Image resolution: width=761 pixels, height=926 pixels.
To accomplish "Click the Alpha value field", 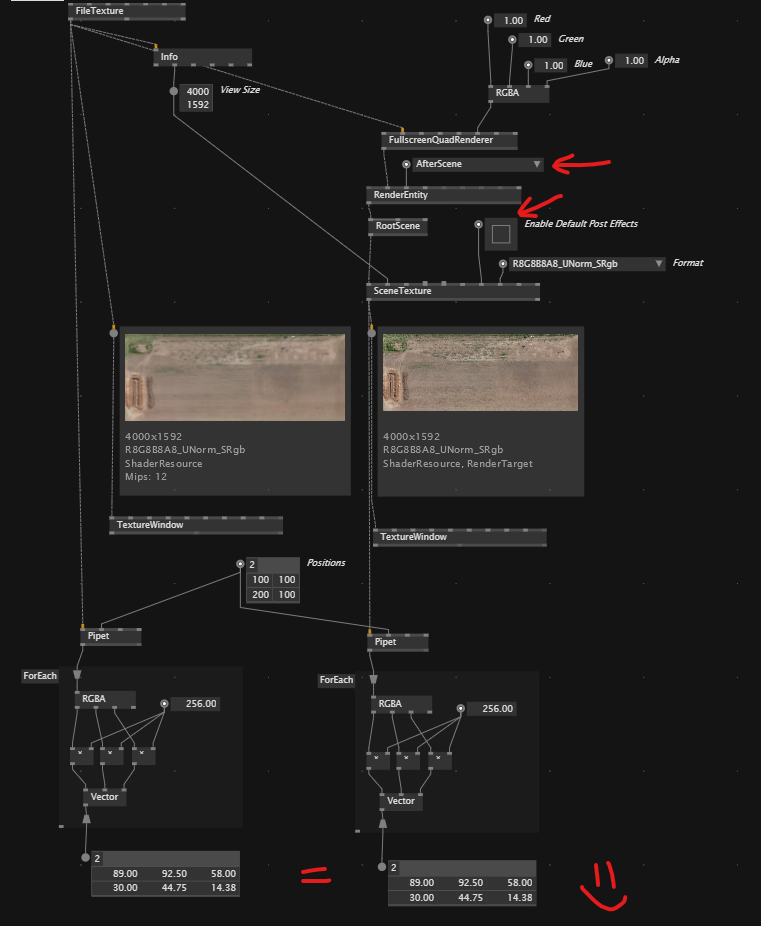I will click(x=633, y=61).
